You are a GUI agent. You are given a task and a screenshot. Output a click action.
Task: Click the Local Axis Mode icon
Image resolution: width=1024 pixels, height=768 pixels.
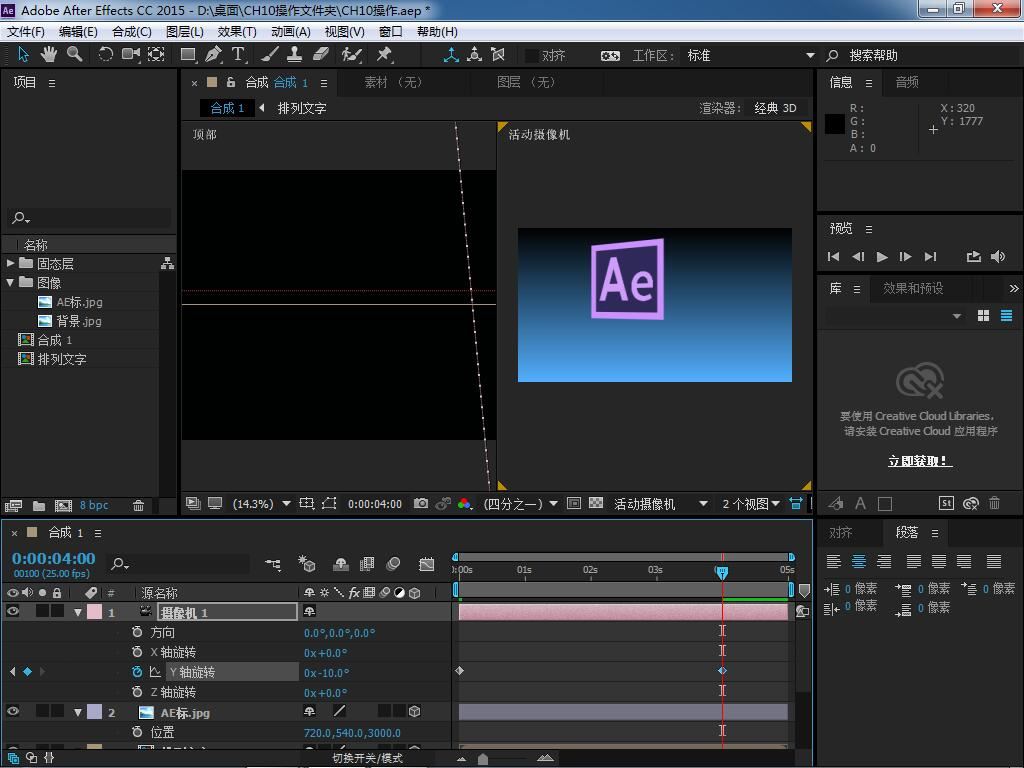point(451,55)
